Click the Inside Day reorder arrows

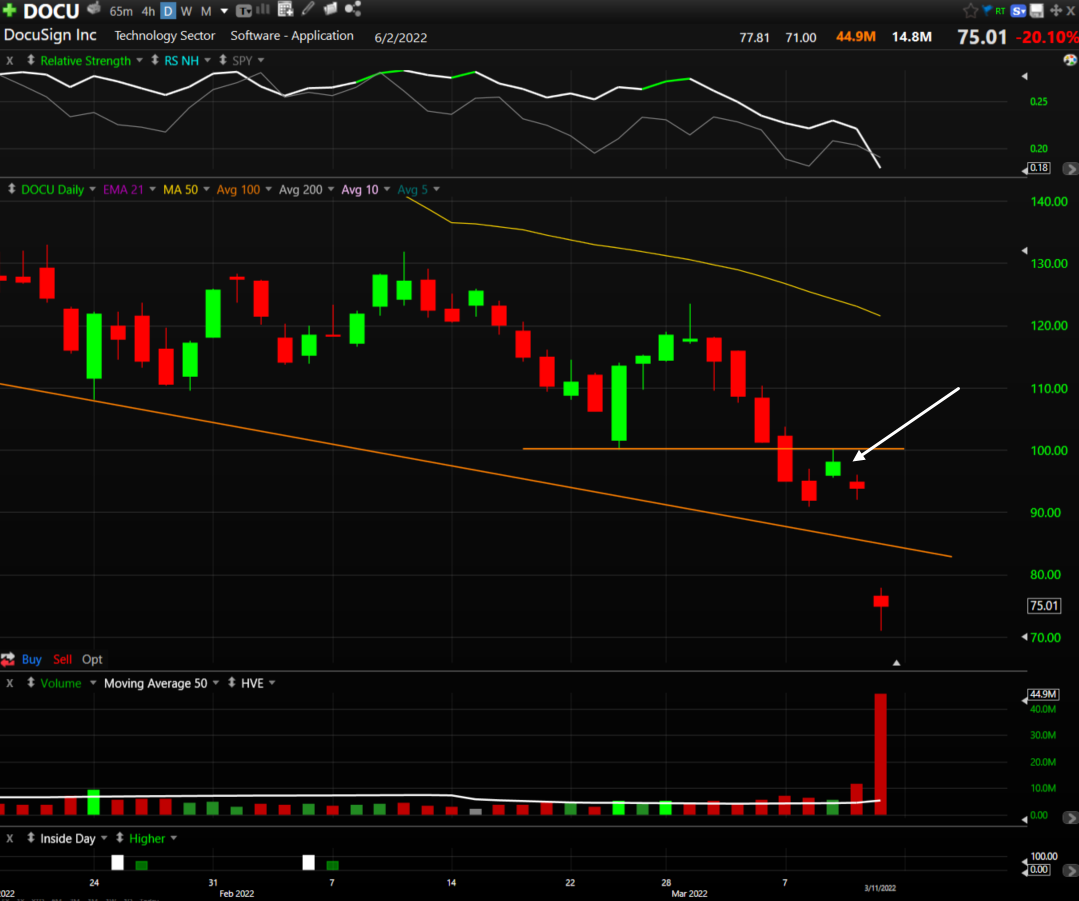31,838
